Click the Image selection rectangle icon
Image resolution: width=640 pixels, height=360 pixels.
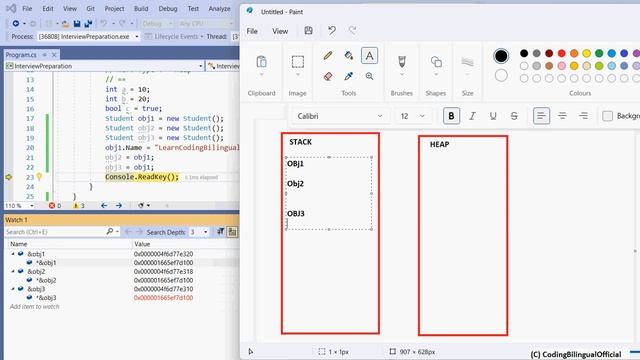(298, 62)
